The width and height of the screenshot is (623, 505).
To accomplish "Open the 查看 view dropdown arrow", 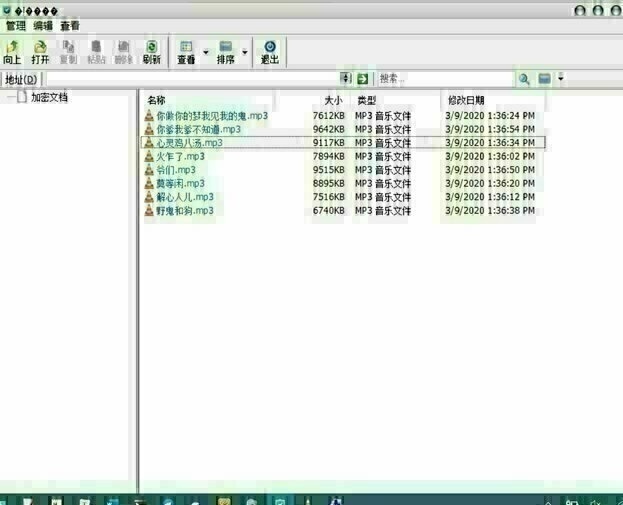I will click(206, 52).
